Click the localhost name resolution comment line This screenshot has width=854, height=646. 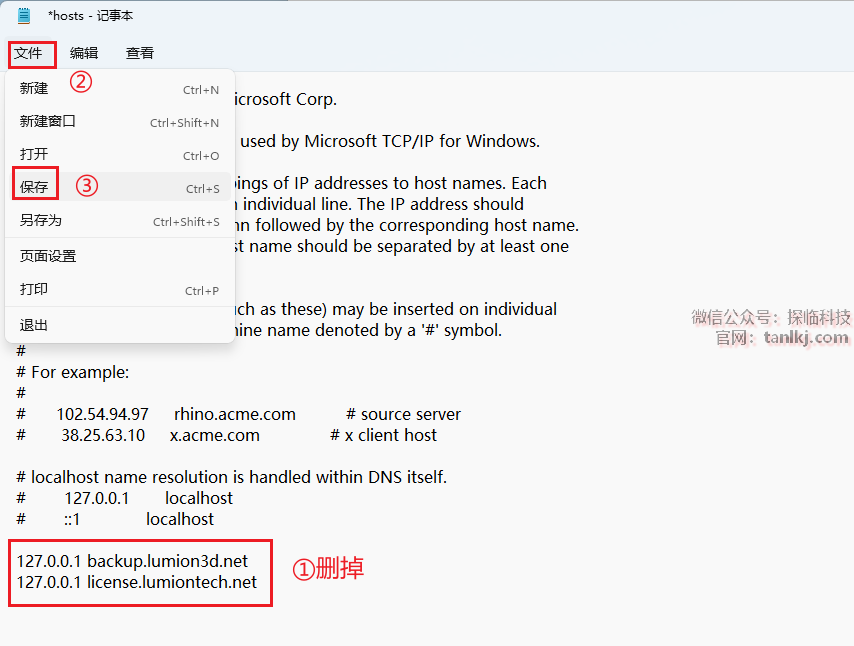tap(231, 478)
